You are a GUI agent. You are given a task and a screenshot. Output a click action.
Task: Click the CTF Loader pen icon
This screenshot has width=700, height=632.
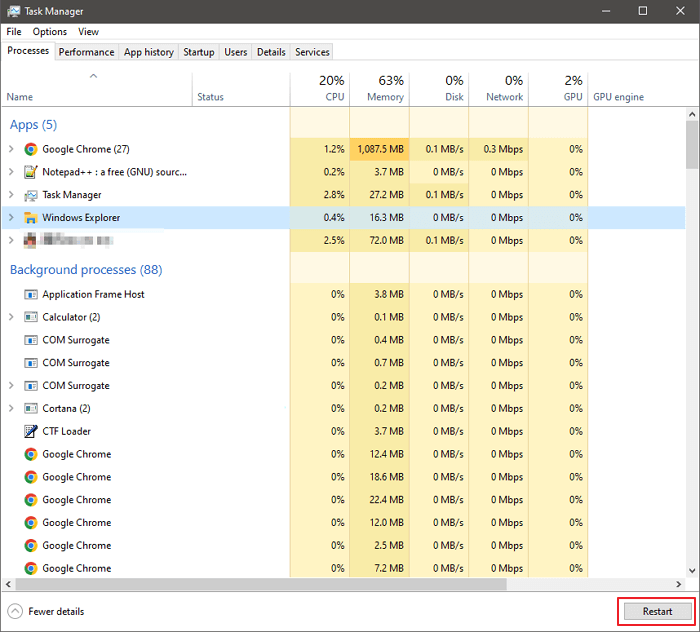pos(31,431)
